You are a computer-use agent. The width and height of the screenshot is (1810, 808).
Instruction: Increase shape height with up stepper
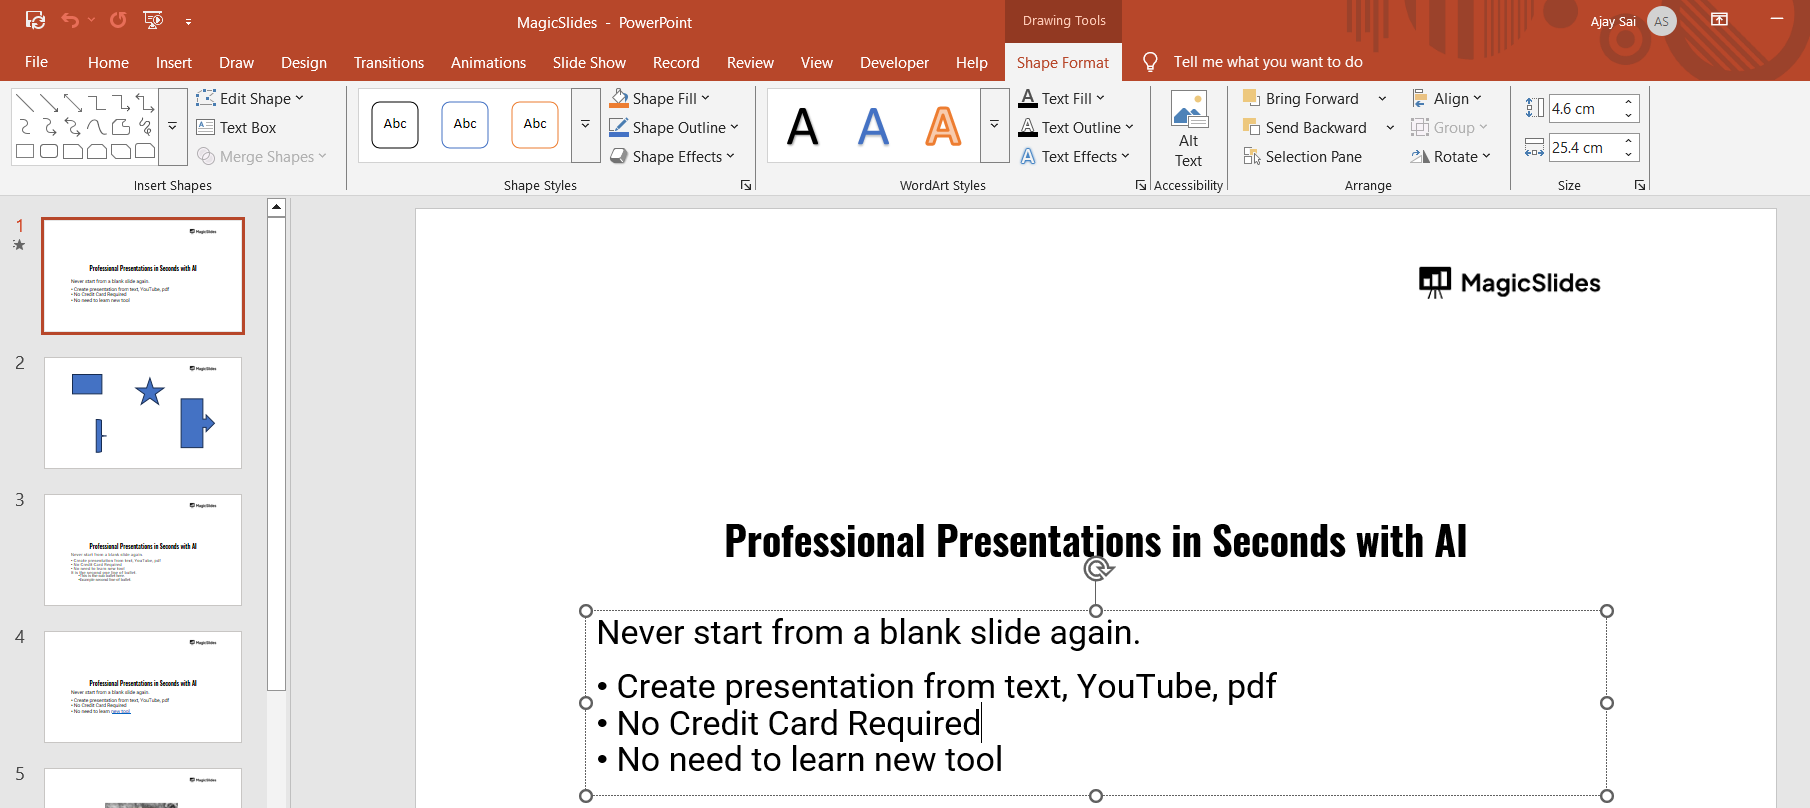point(1629,102)
